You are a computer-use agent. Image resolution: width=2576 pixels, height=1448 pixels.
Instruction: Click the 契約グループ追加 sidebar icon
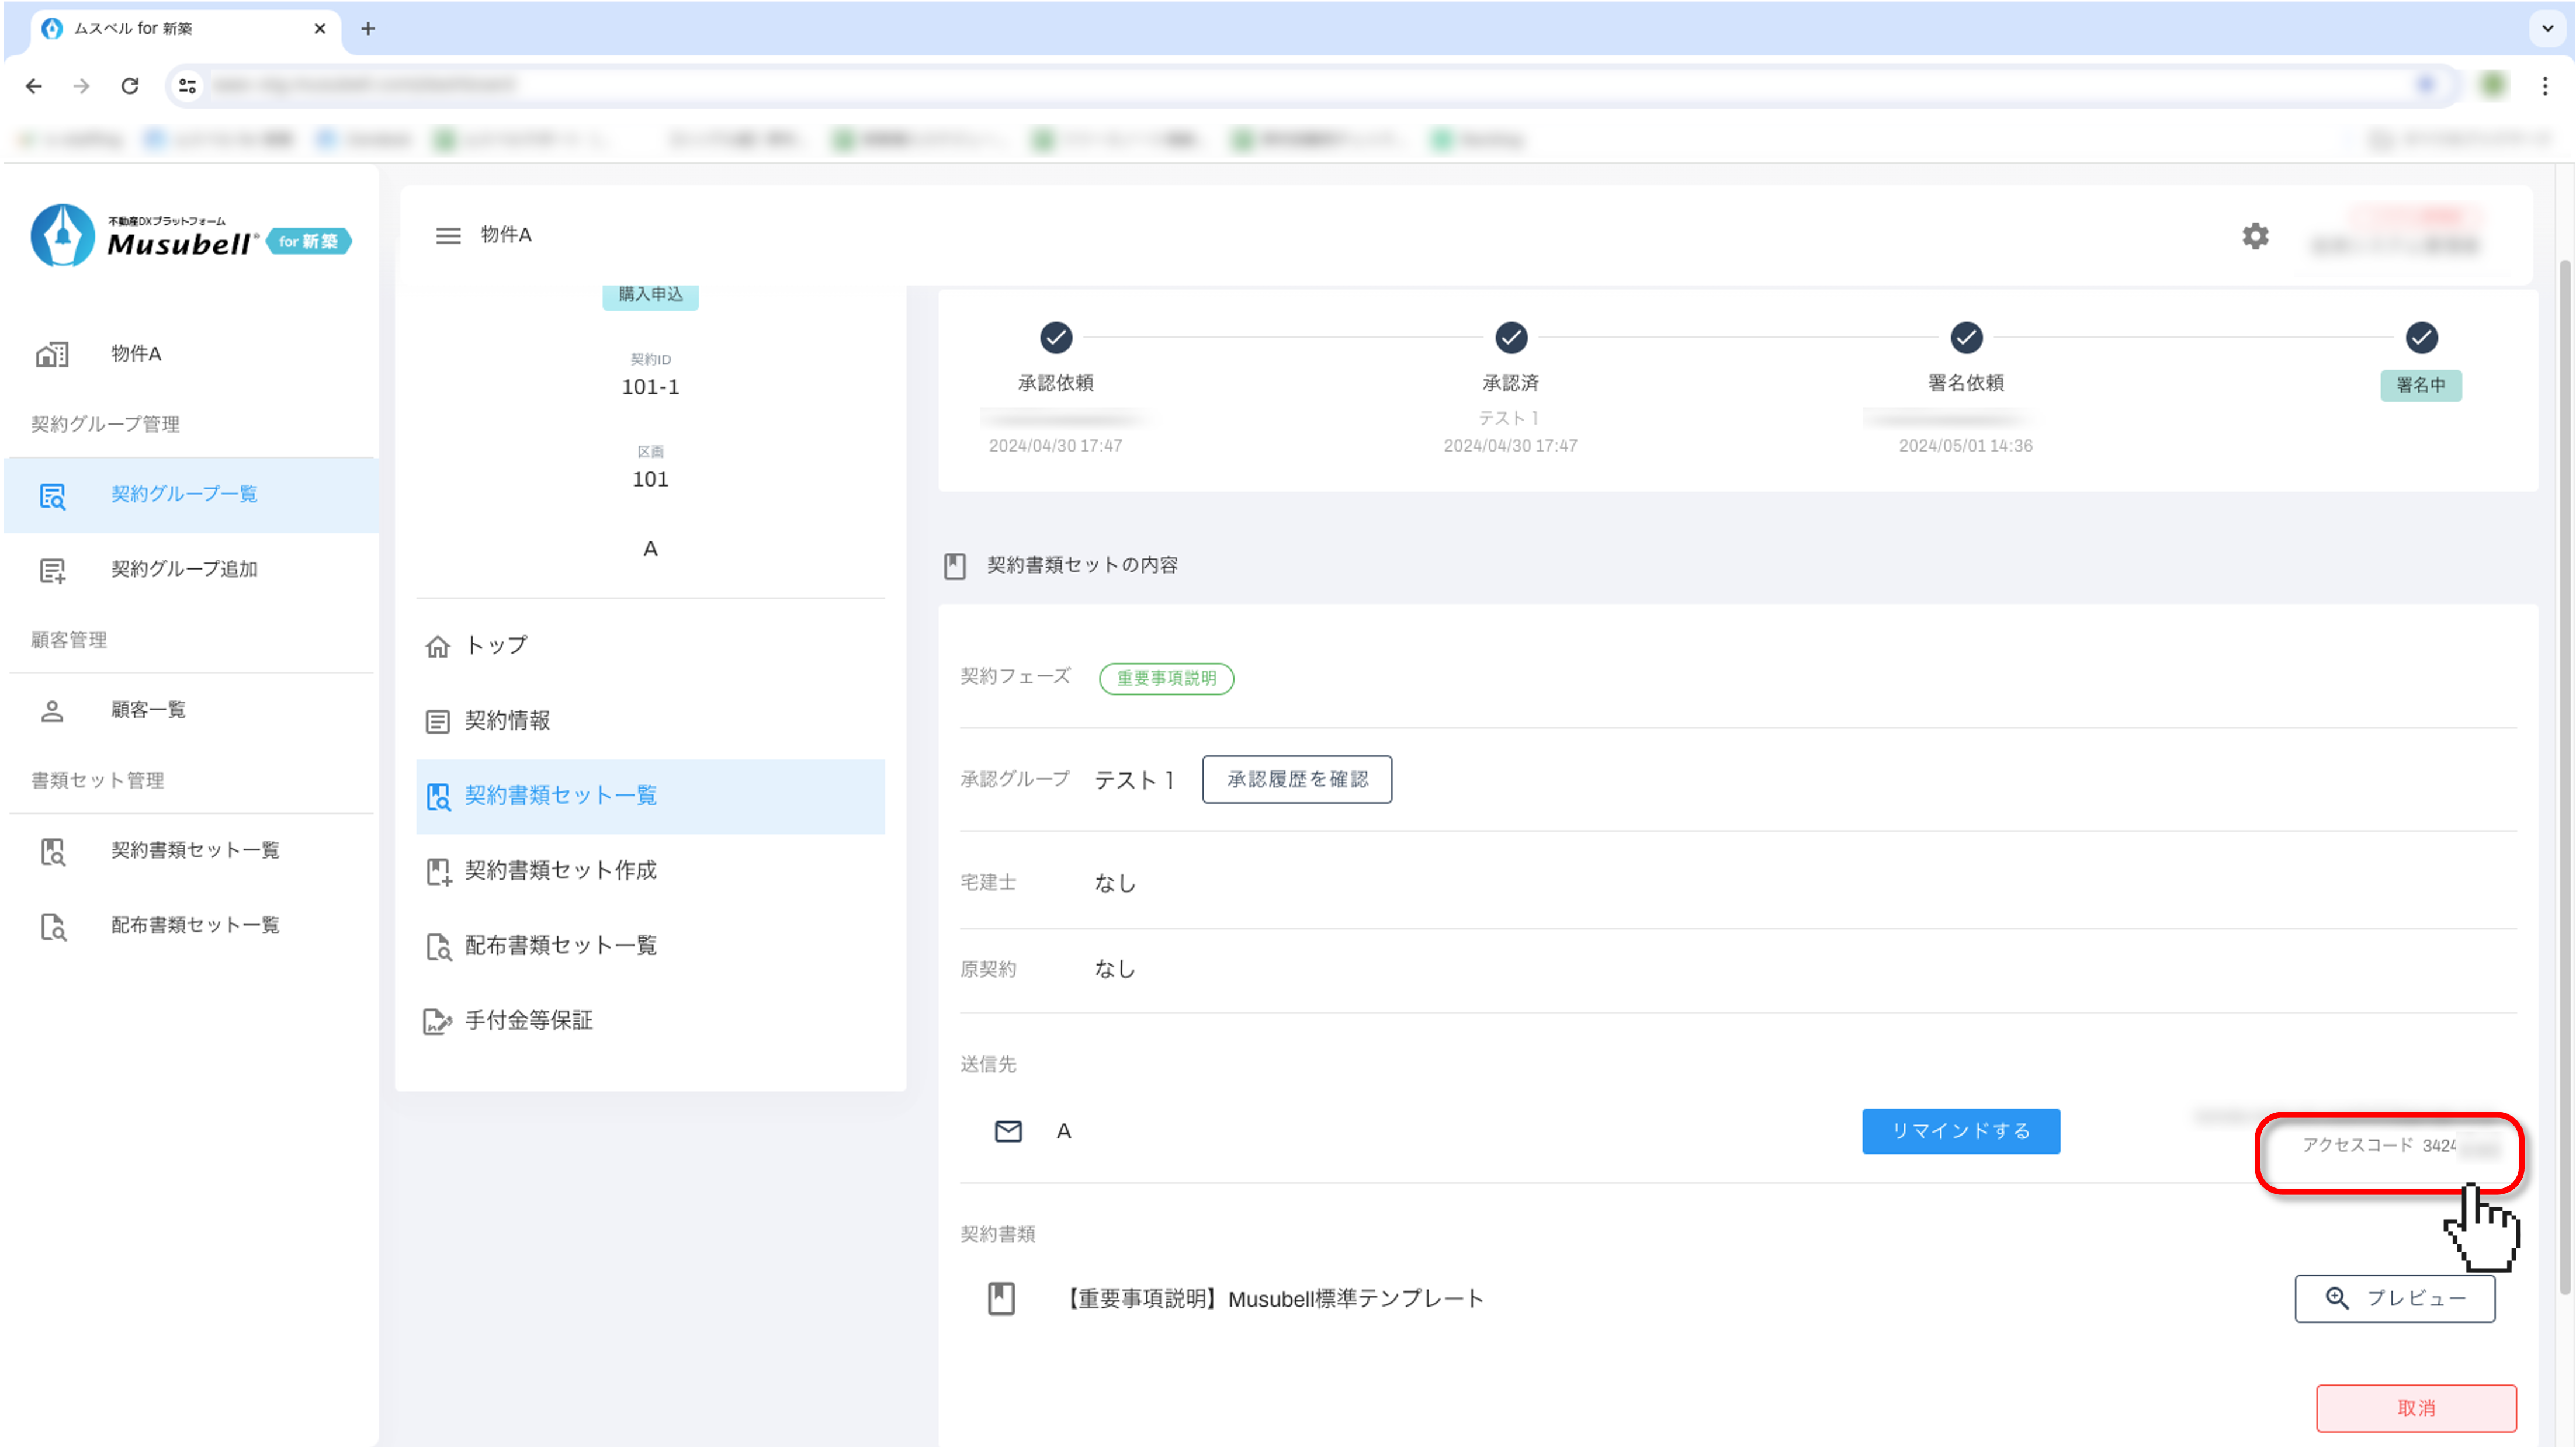click(52, 570)
